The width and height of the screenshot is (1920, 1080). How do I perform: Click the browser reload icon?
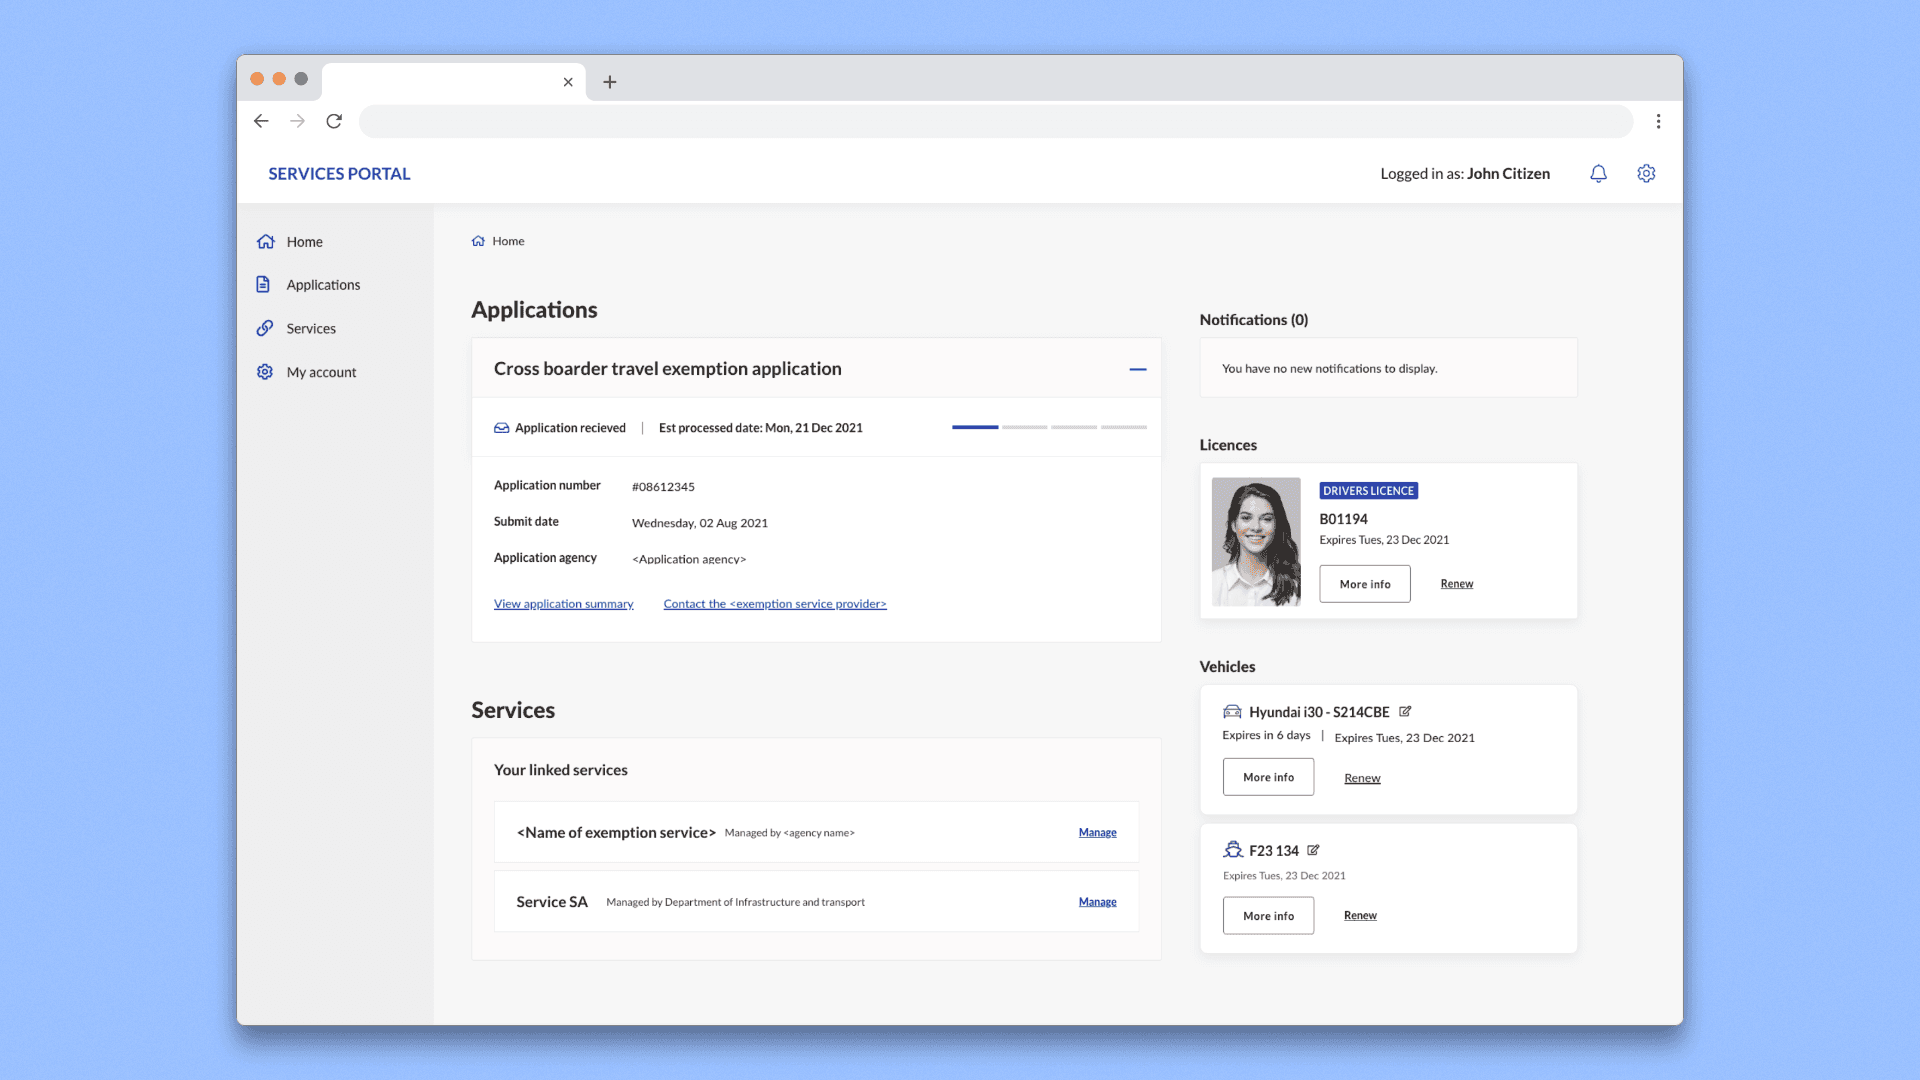[334, 121]
